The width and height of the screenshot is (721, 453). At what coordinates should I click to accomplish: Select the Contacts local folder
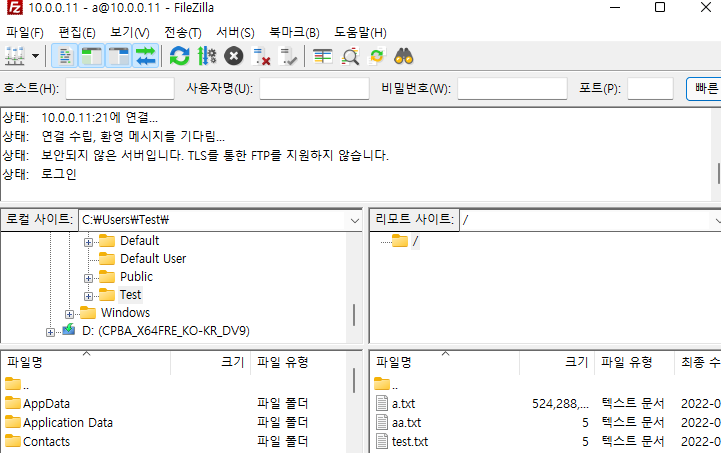point(46,442)
